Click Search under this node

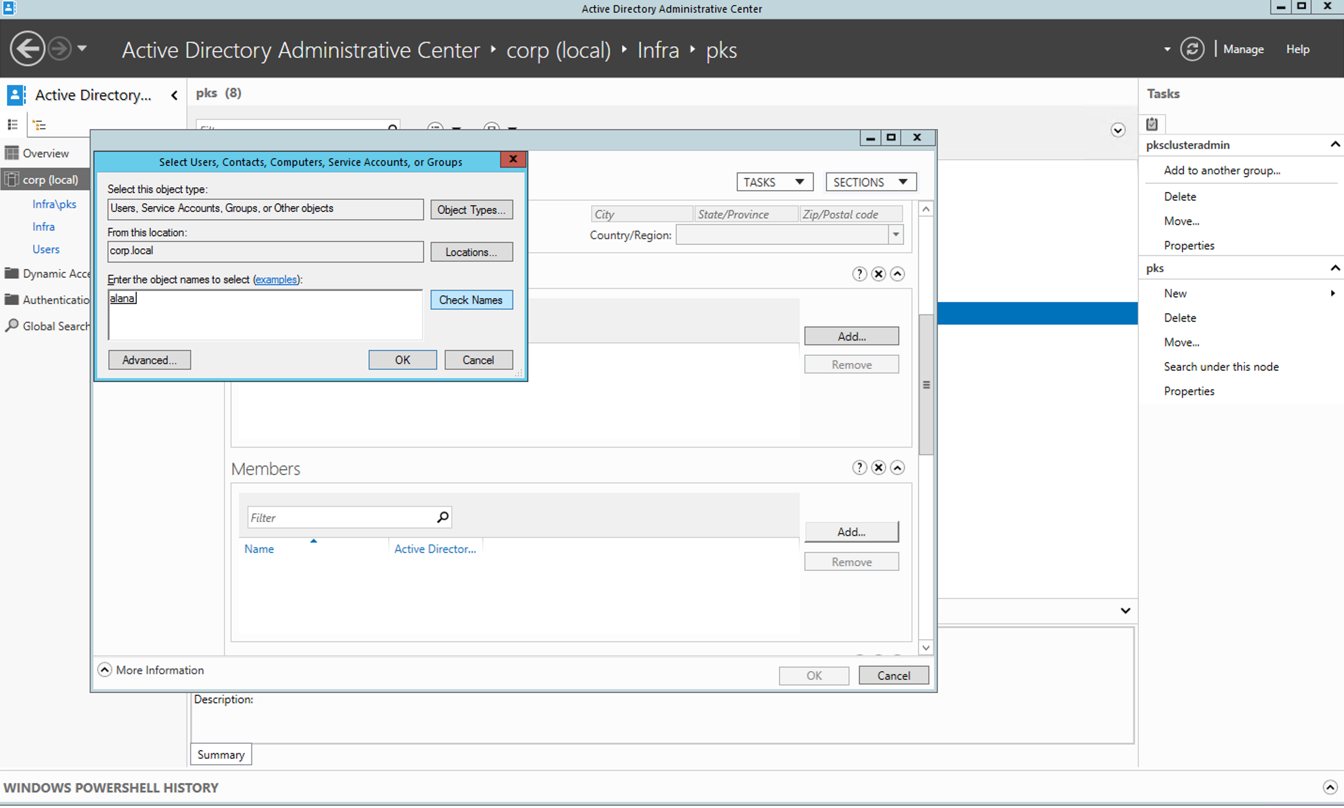tap(1221, 367)
